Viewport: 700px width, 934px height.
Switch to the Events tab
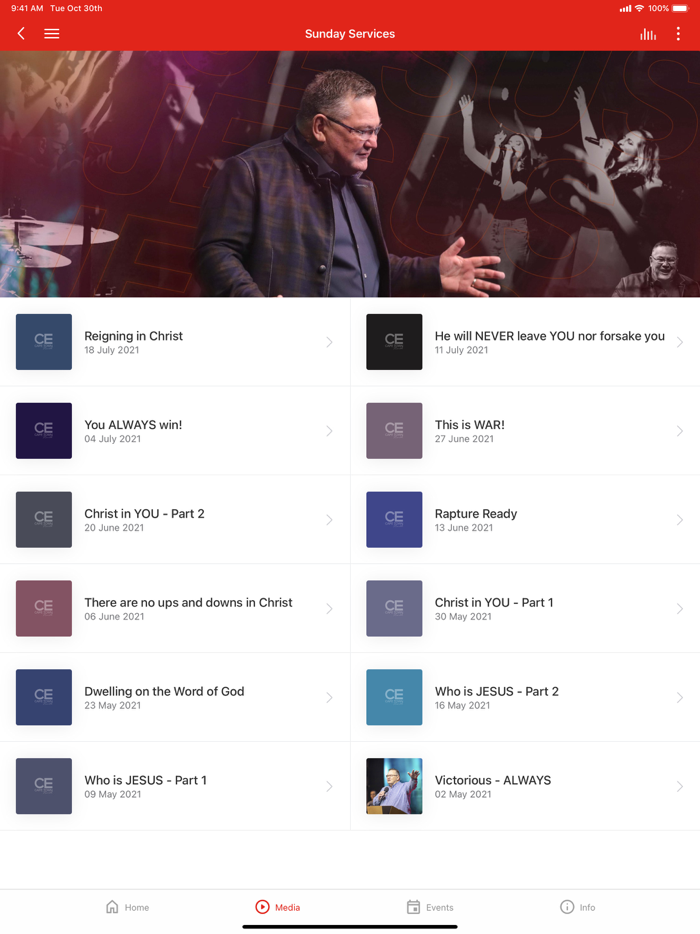[x=430, y=907]
